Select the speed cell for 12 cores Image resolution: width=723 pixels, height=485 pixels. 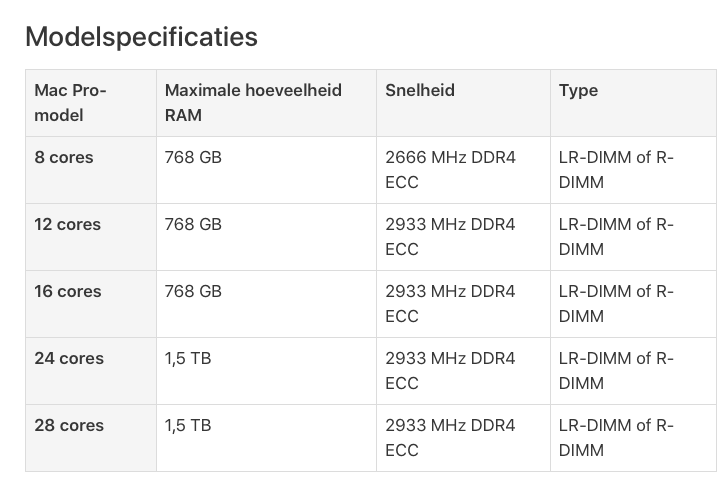[450, 237]
